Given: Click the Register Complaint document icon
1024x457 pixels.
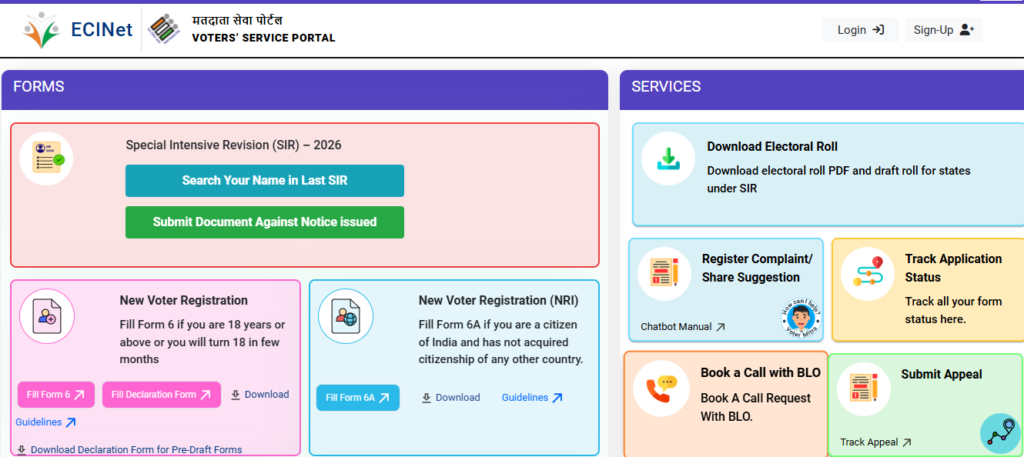Looking at the screenshot, I should point(664,274).
